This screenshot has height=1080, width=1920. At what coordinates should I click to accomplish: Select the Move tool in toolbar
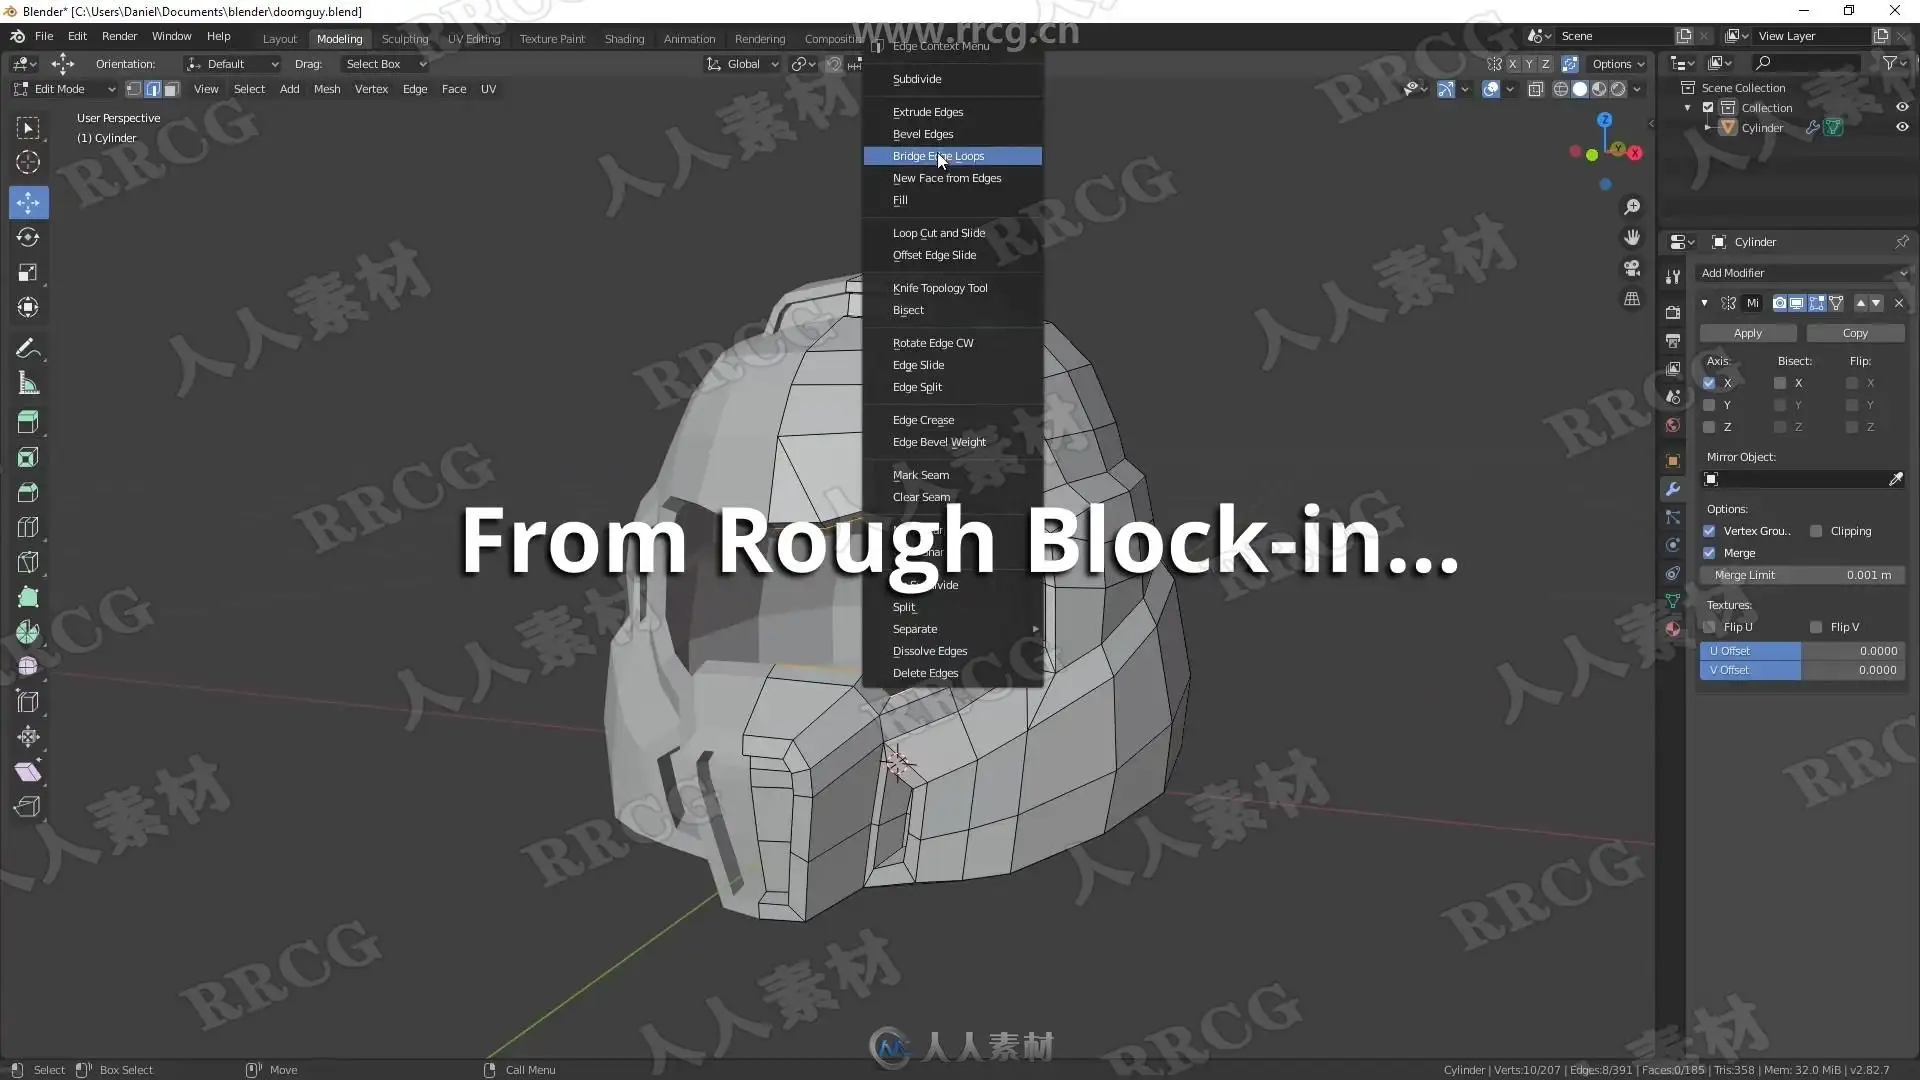coord(28,203)
